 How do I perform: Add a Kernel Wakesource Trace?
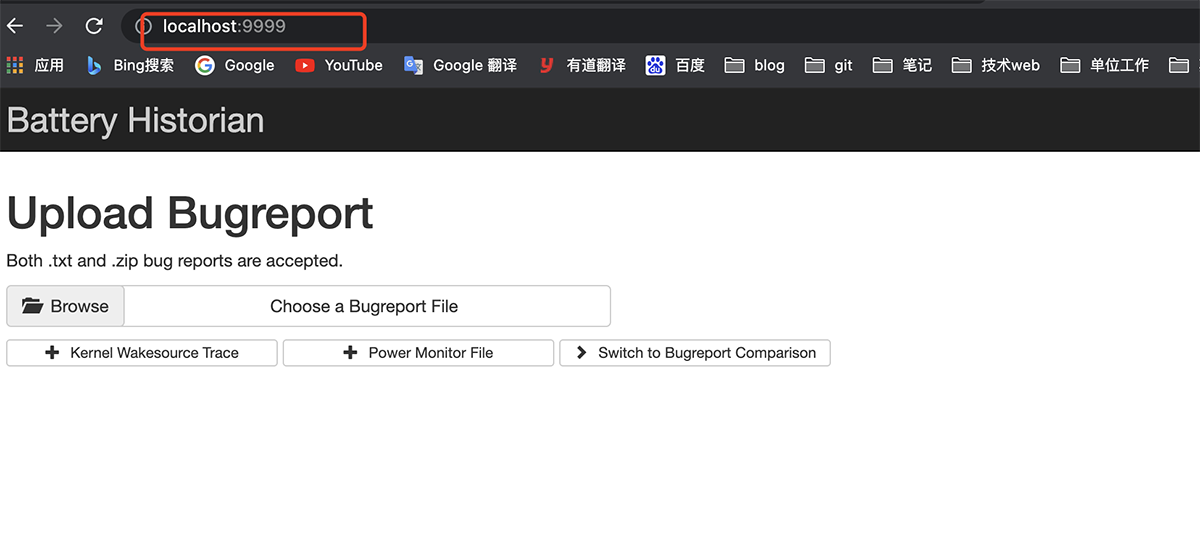tap(142, 353)
